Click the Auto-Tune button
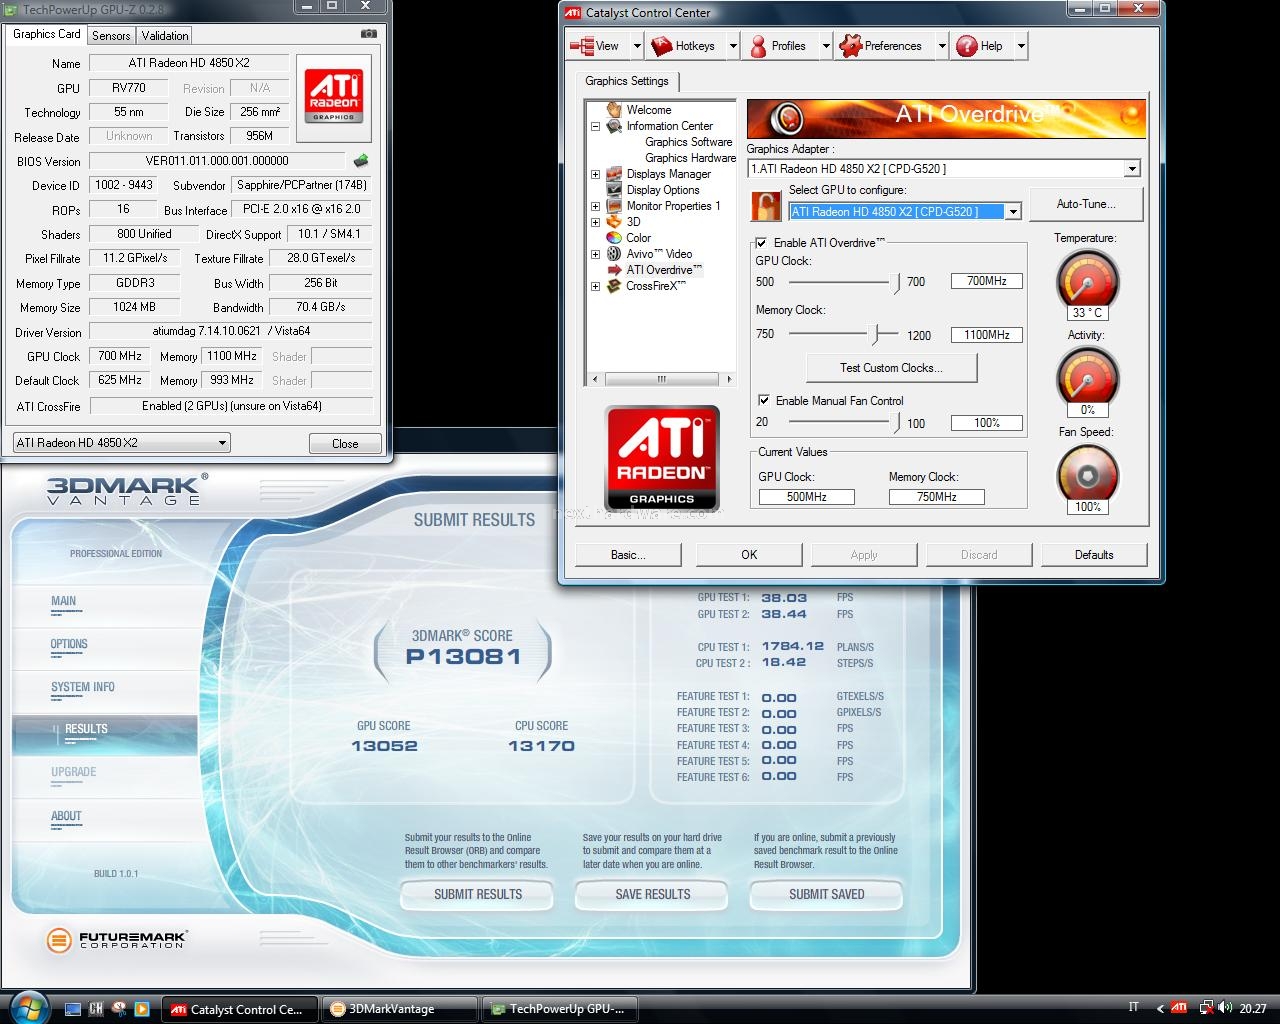The height and width of the screenshot is (1024, 1280). coord(1086,204)
